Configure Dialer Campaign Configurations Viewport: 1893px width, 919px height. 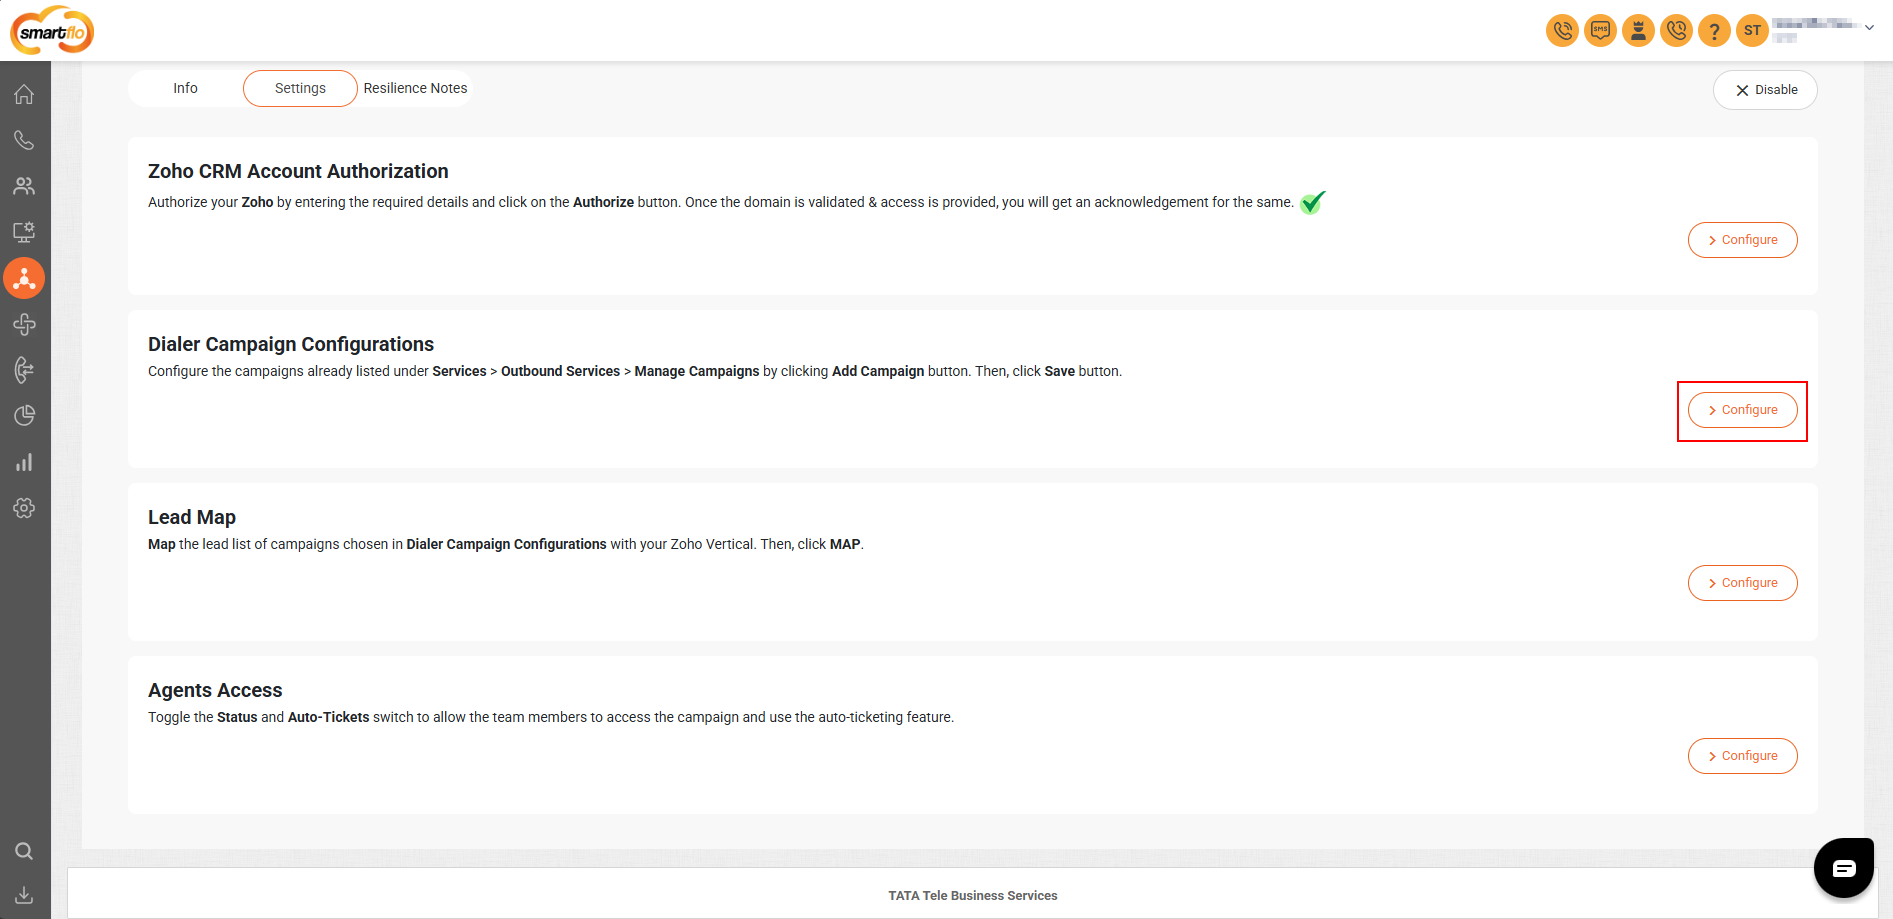[x=1742, y=410]
